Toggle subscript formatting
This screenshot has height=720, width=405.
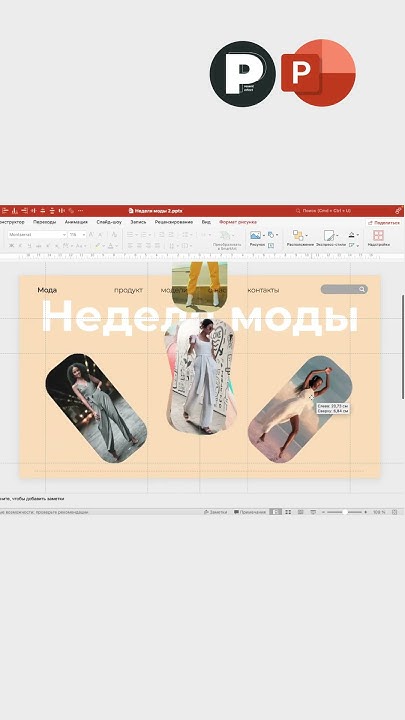(x=56, y=246)
